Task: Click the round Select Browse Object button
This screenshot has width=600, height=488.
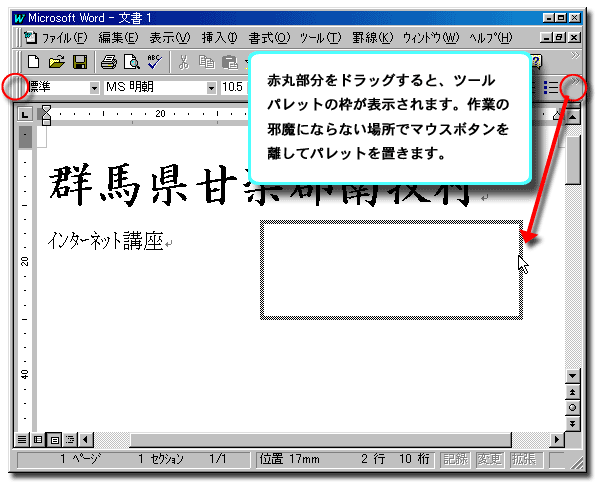Action: tap(572, 408)
